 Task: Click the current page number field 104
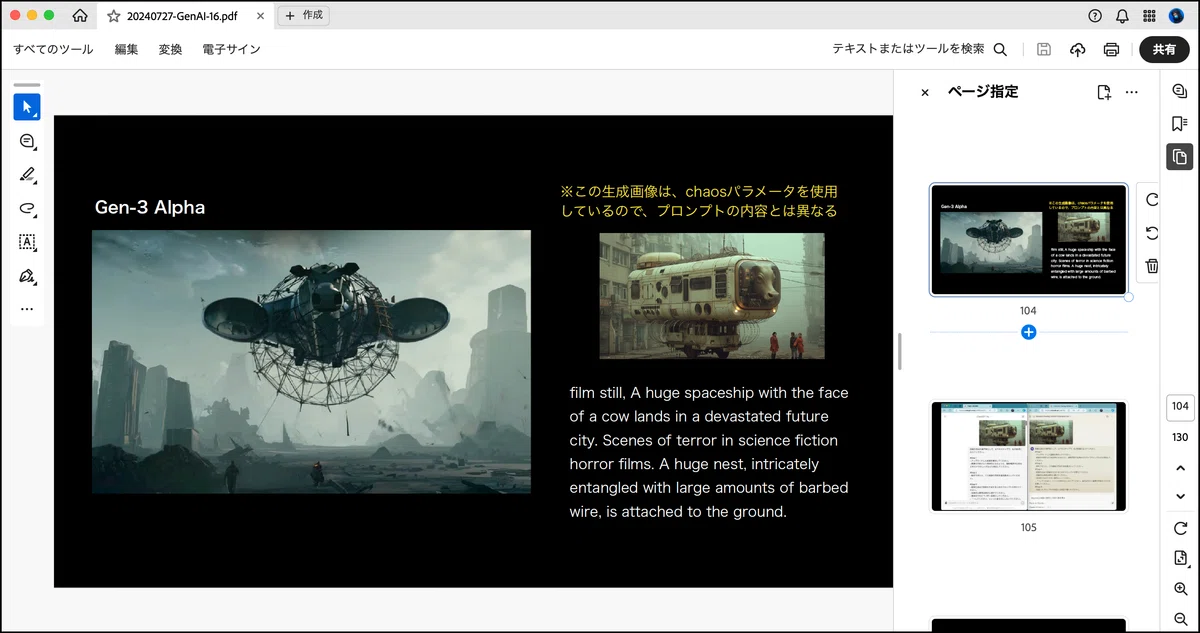pyautogui.click(x=1180, y=406)
